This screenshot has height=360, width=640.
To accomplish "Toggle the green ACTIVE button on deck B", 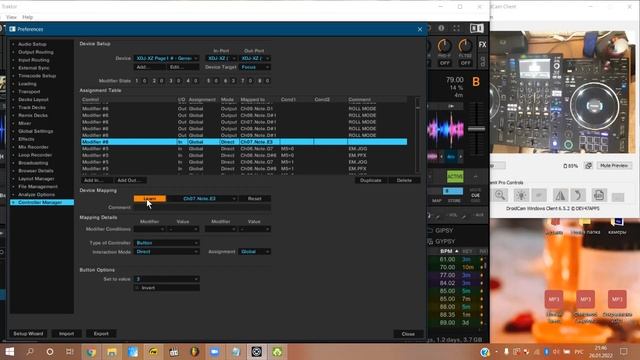I will point(455,176).
